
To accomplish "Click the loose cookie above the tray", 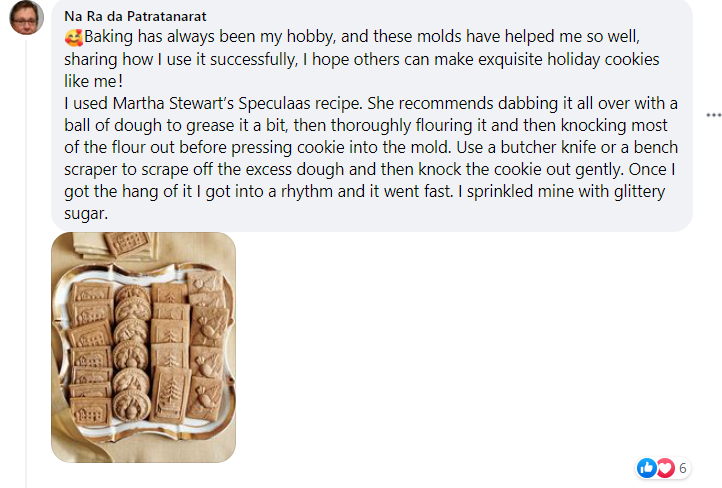I will point(128,245).
